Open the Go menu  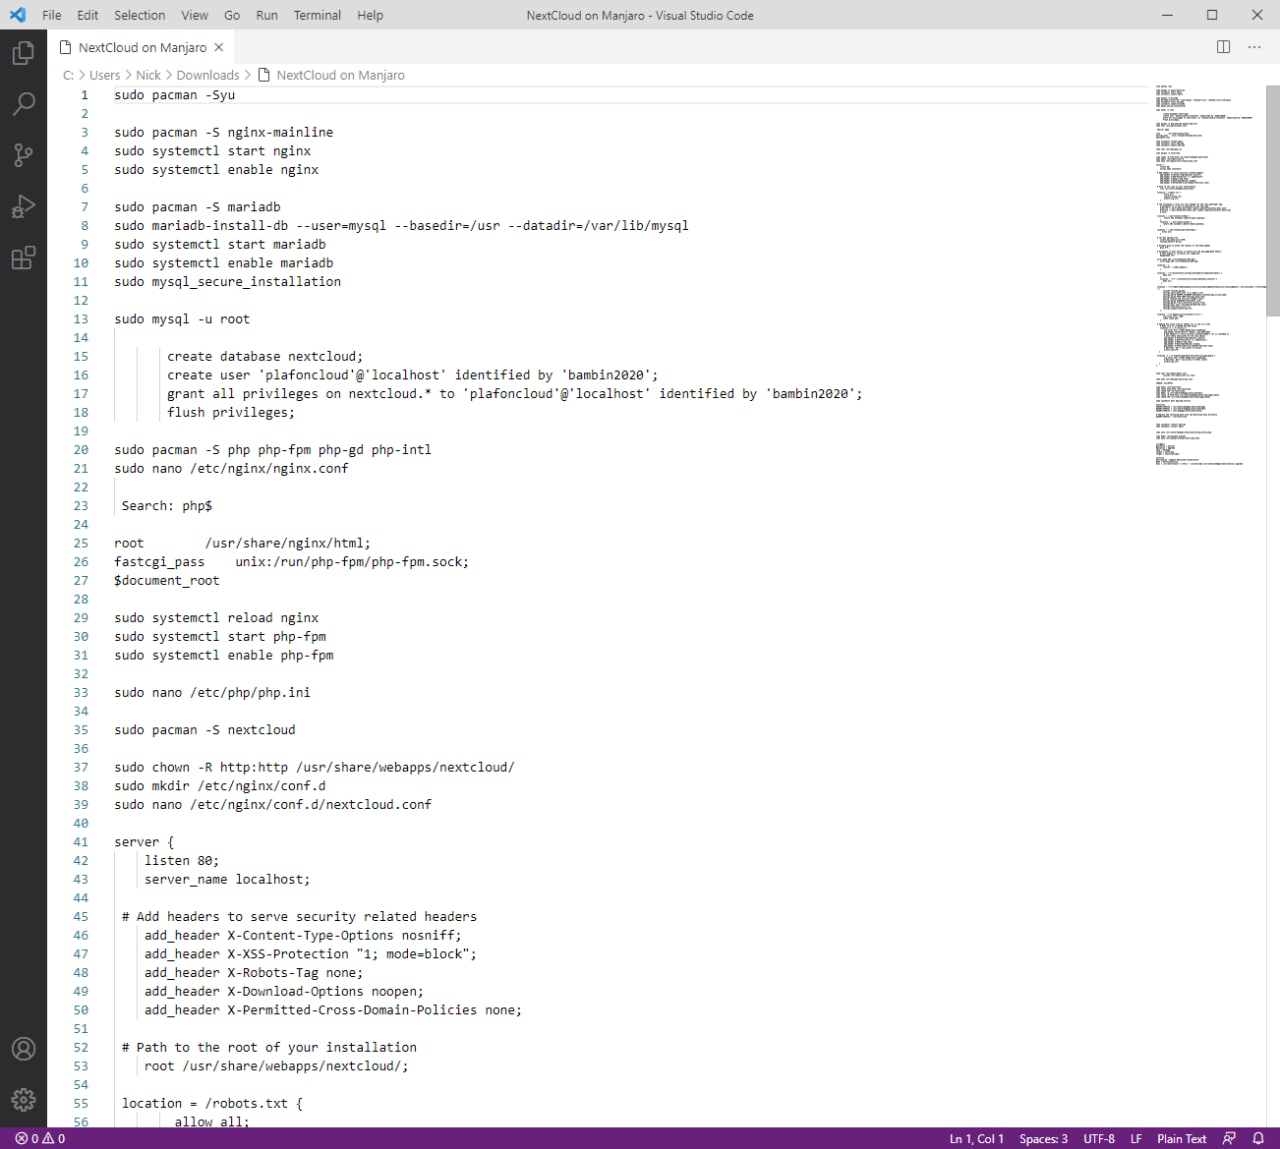click(x=232, y=15)
